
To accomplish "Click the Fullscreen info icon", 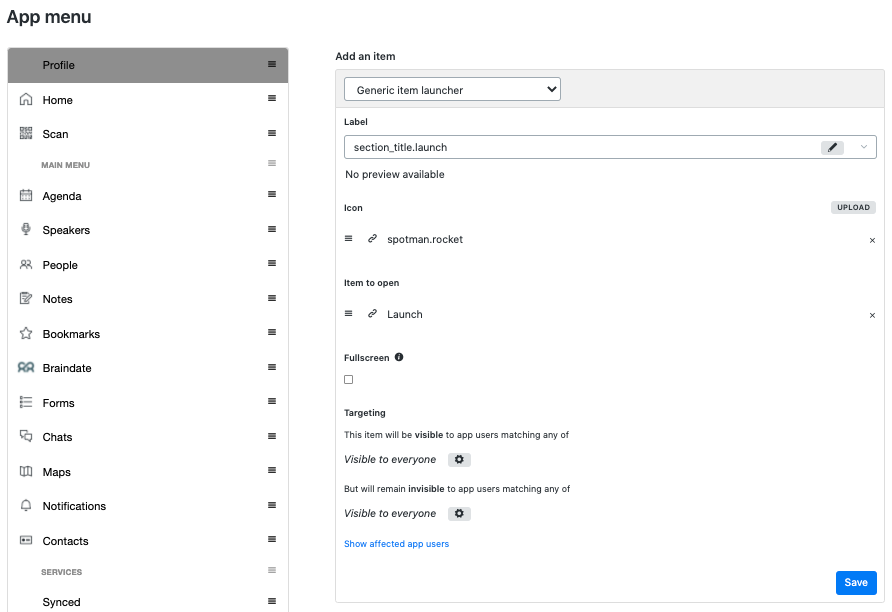I will pos(399,357).
